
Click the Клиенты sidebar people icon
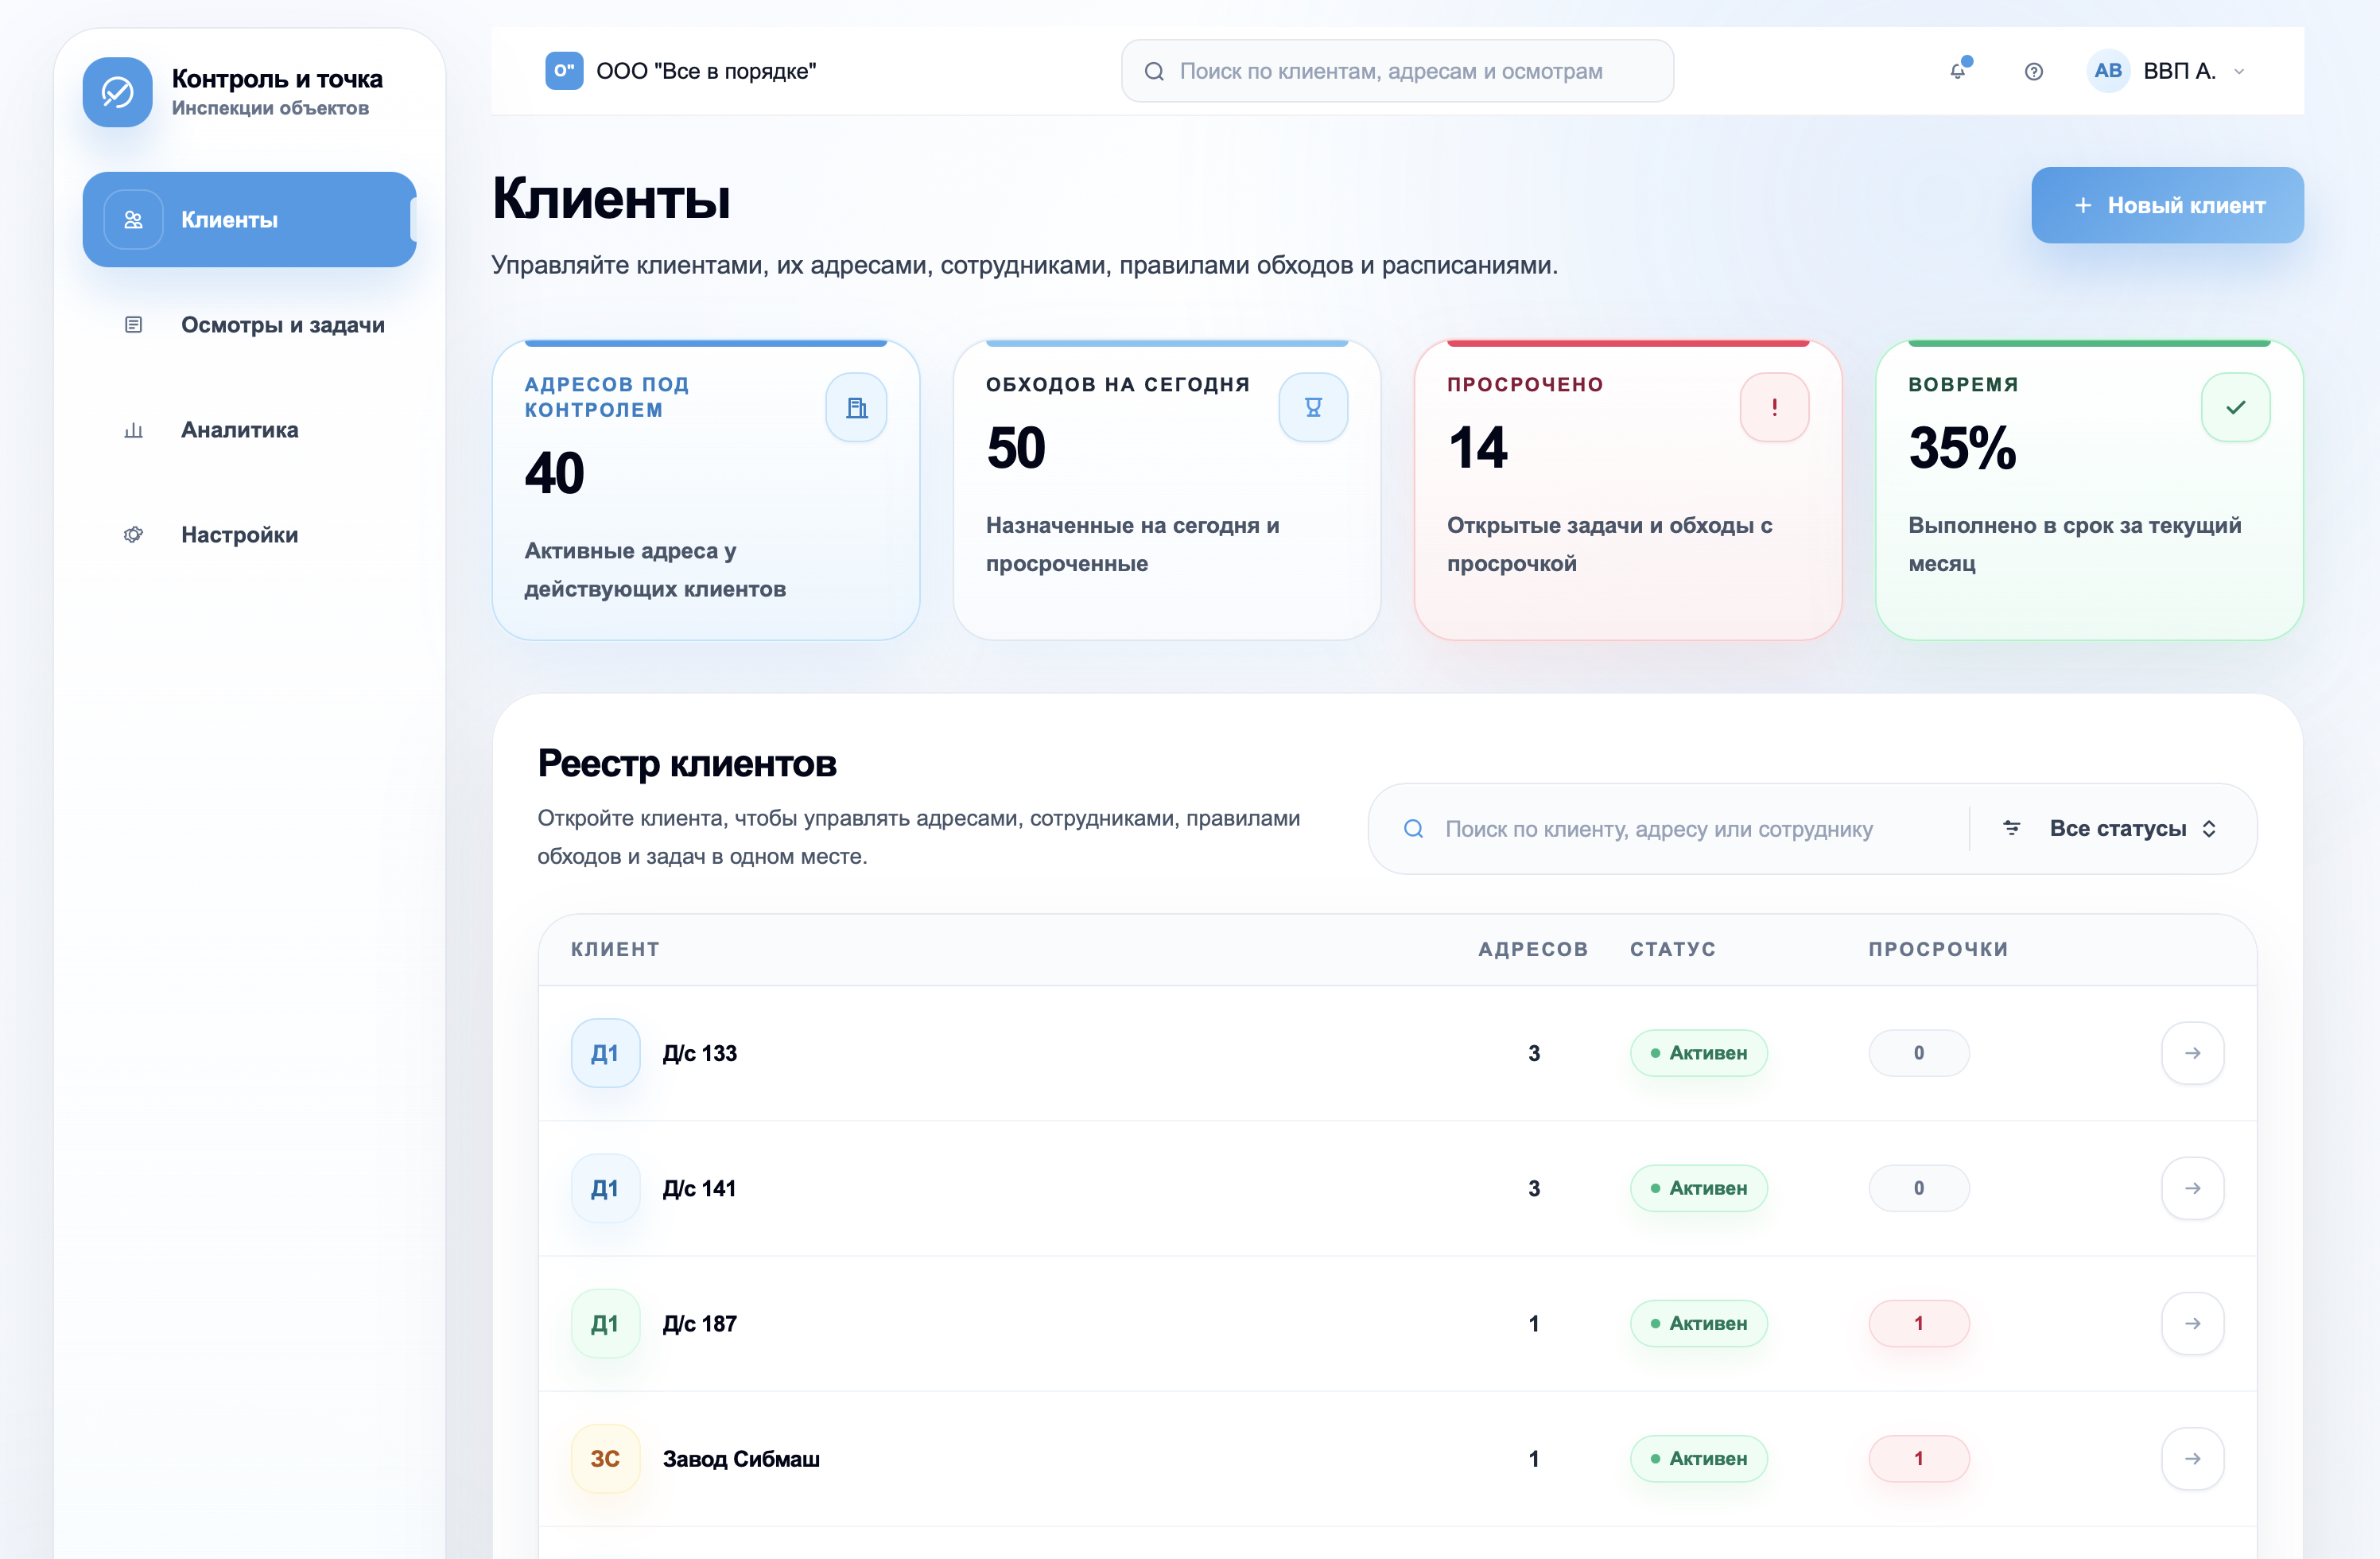[x=133, y=220]
